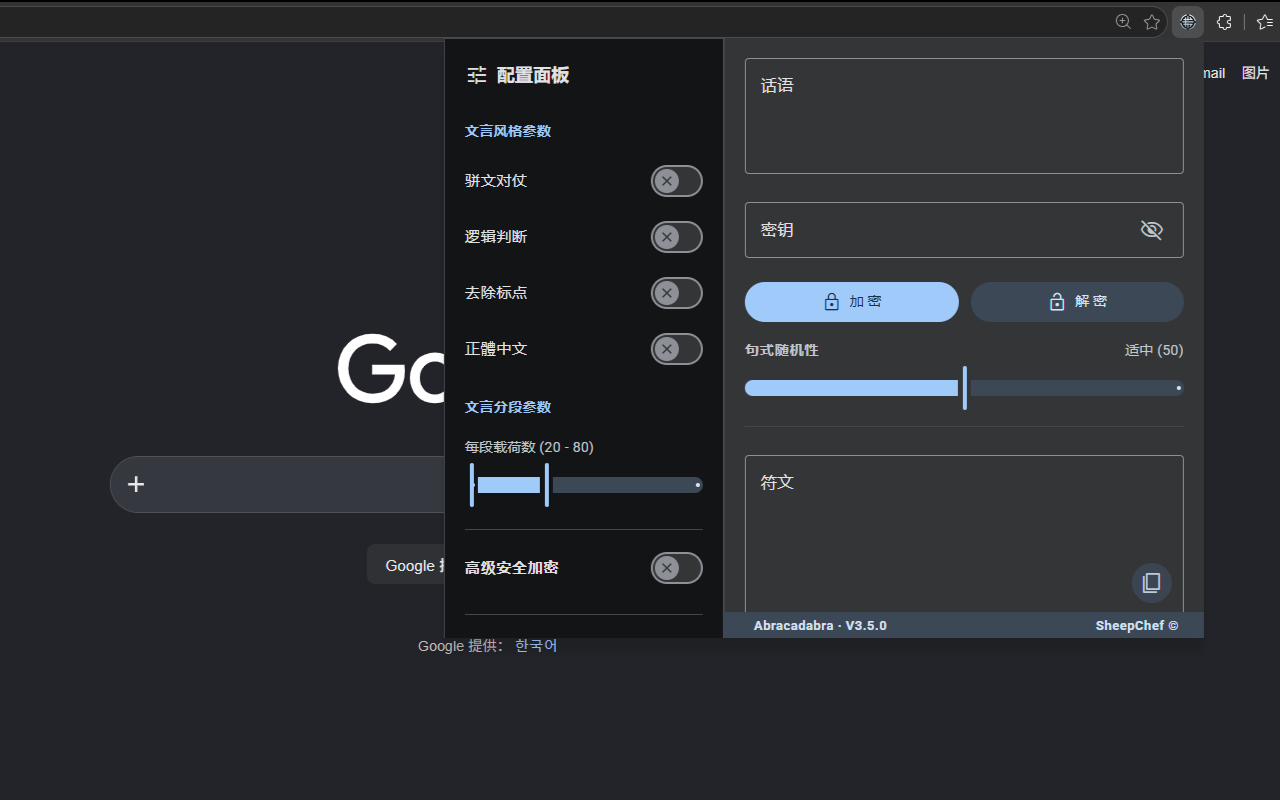
Task: Click the 每段载荷数 (20 - 80) label
Action: click(x=529, y=447)
